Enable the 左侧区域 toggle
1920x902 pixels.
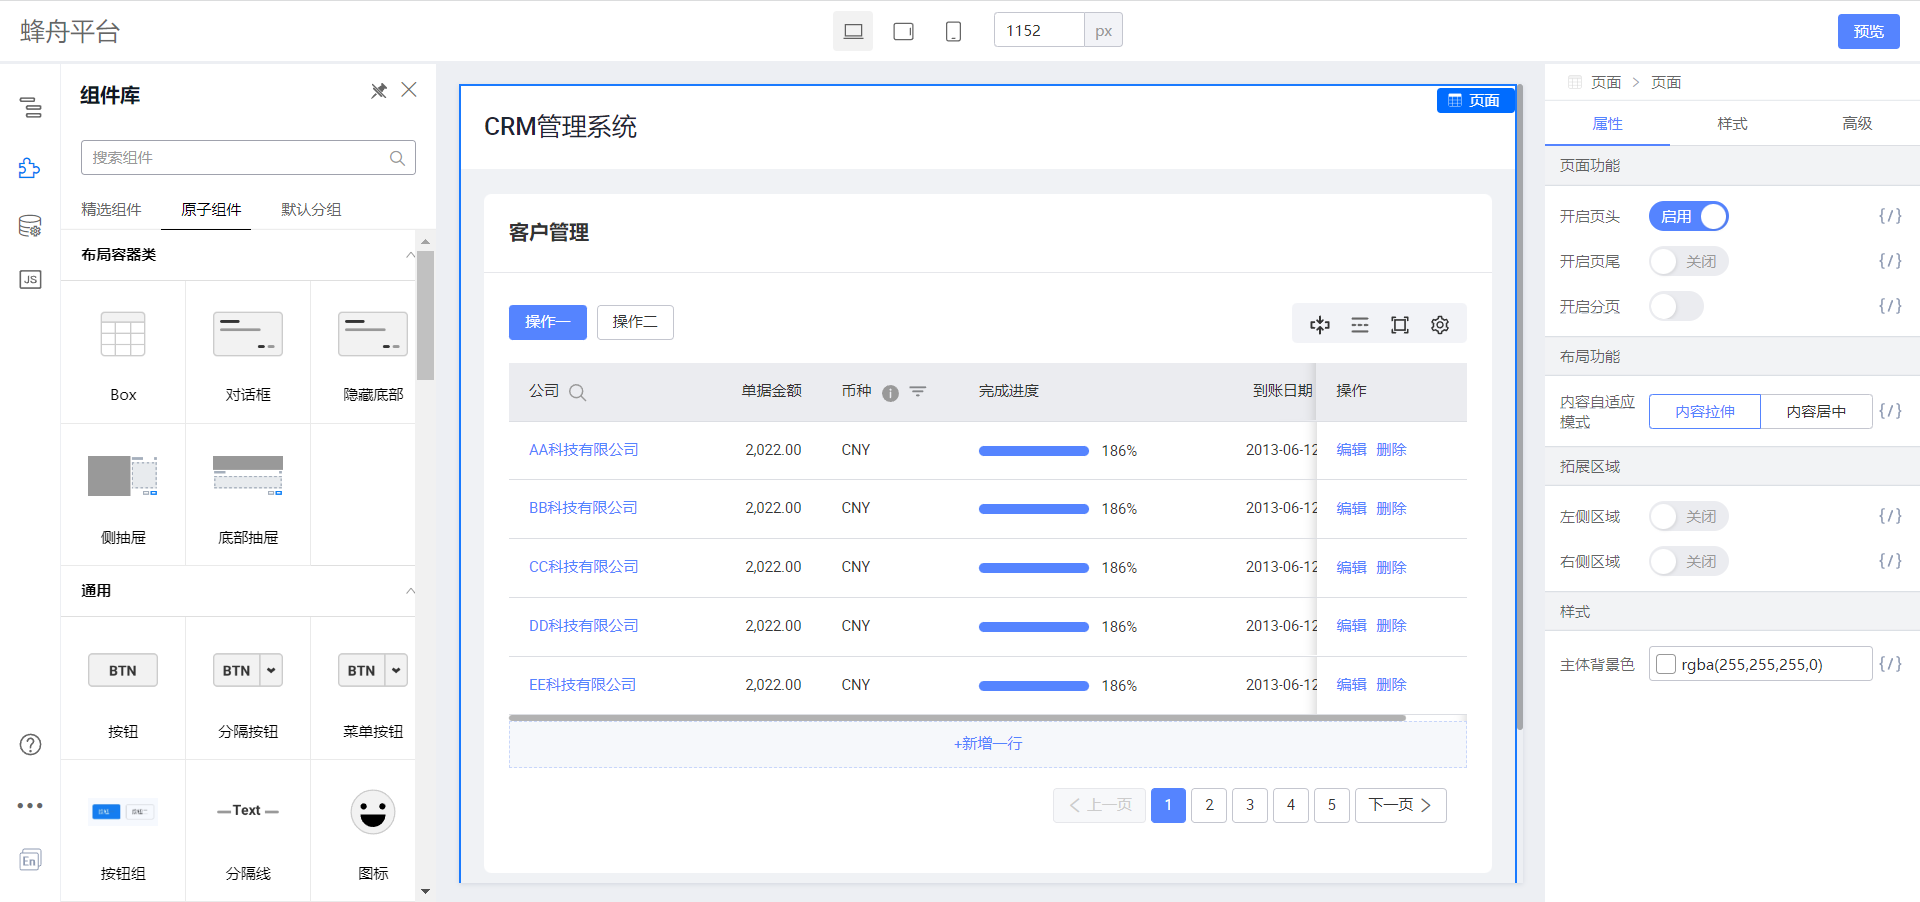(1688, 516)
